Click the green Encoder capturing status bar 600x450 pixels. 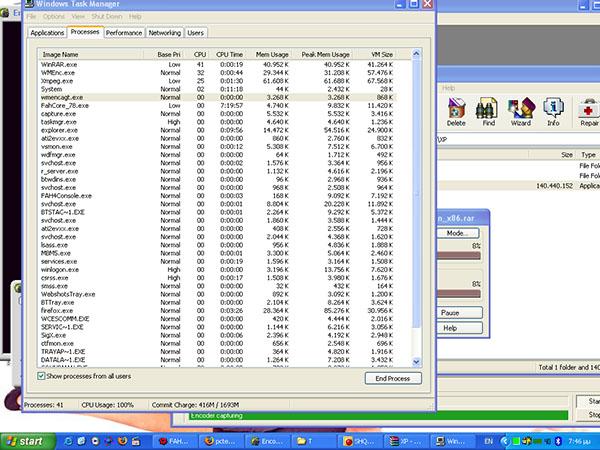point(378,416)
